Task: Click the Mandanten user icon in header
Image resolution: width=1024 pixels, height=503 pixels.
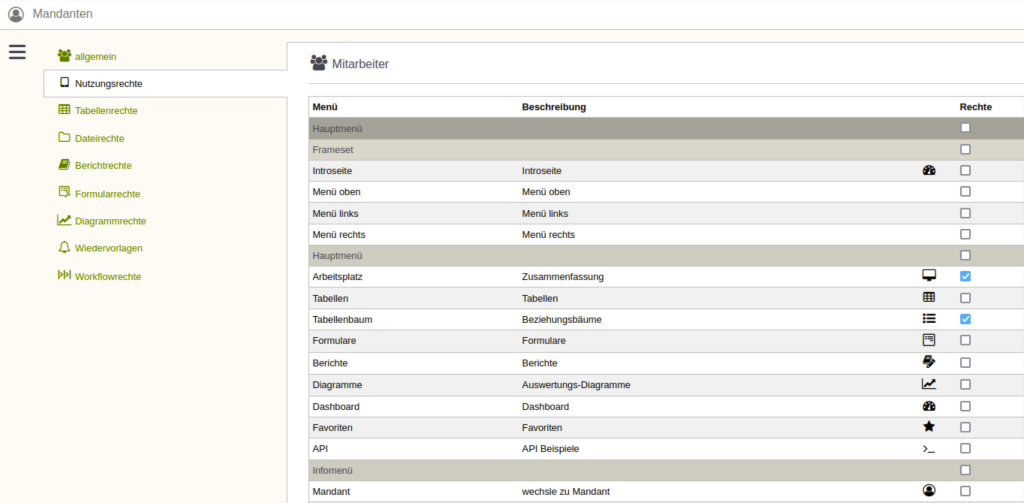Action: pyautogui.click(x=16, y=14)
